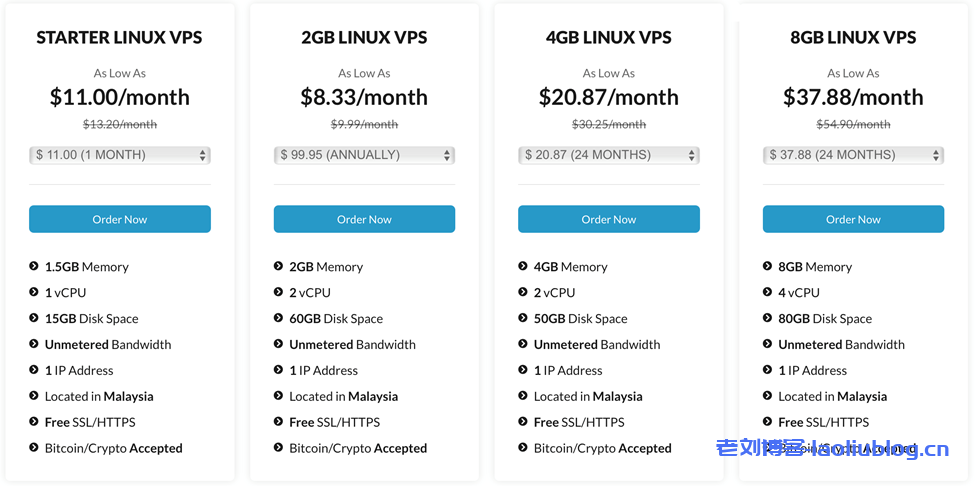Viewport: 975px width, 486px height.
Task: Order the Starter Linux VPS plan
Action: 120,219
